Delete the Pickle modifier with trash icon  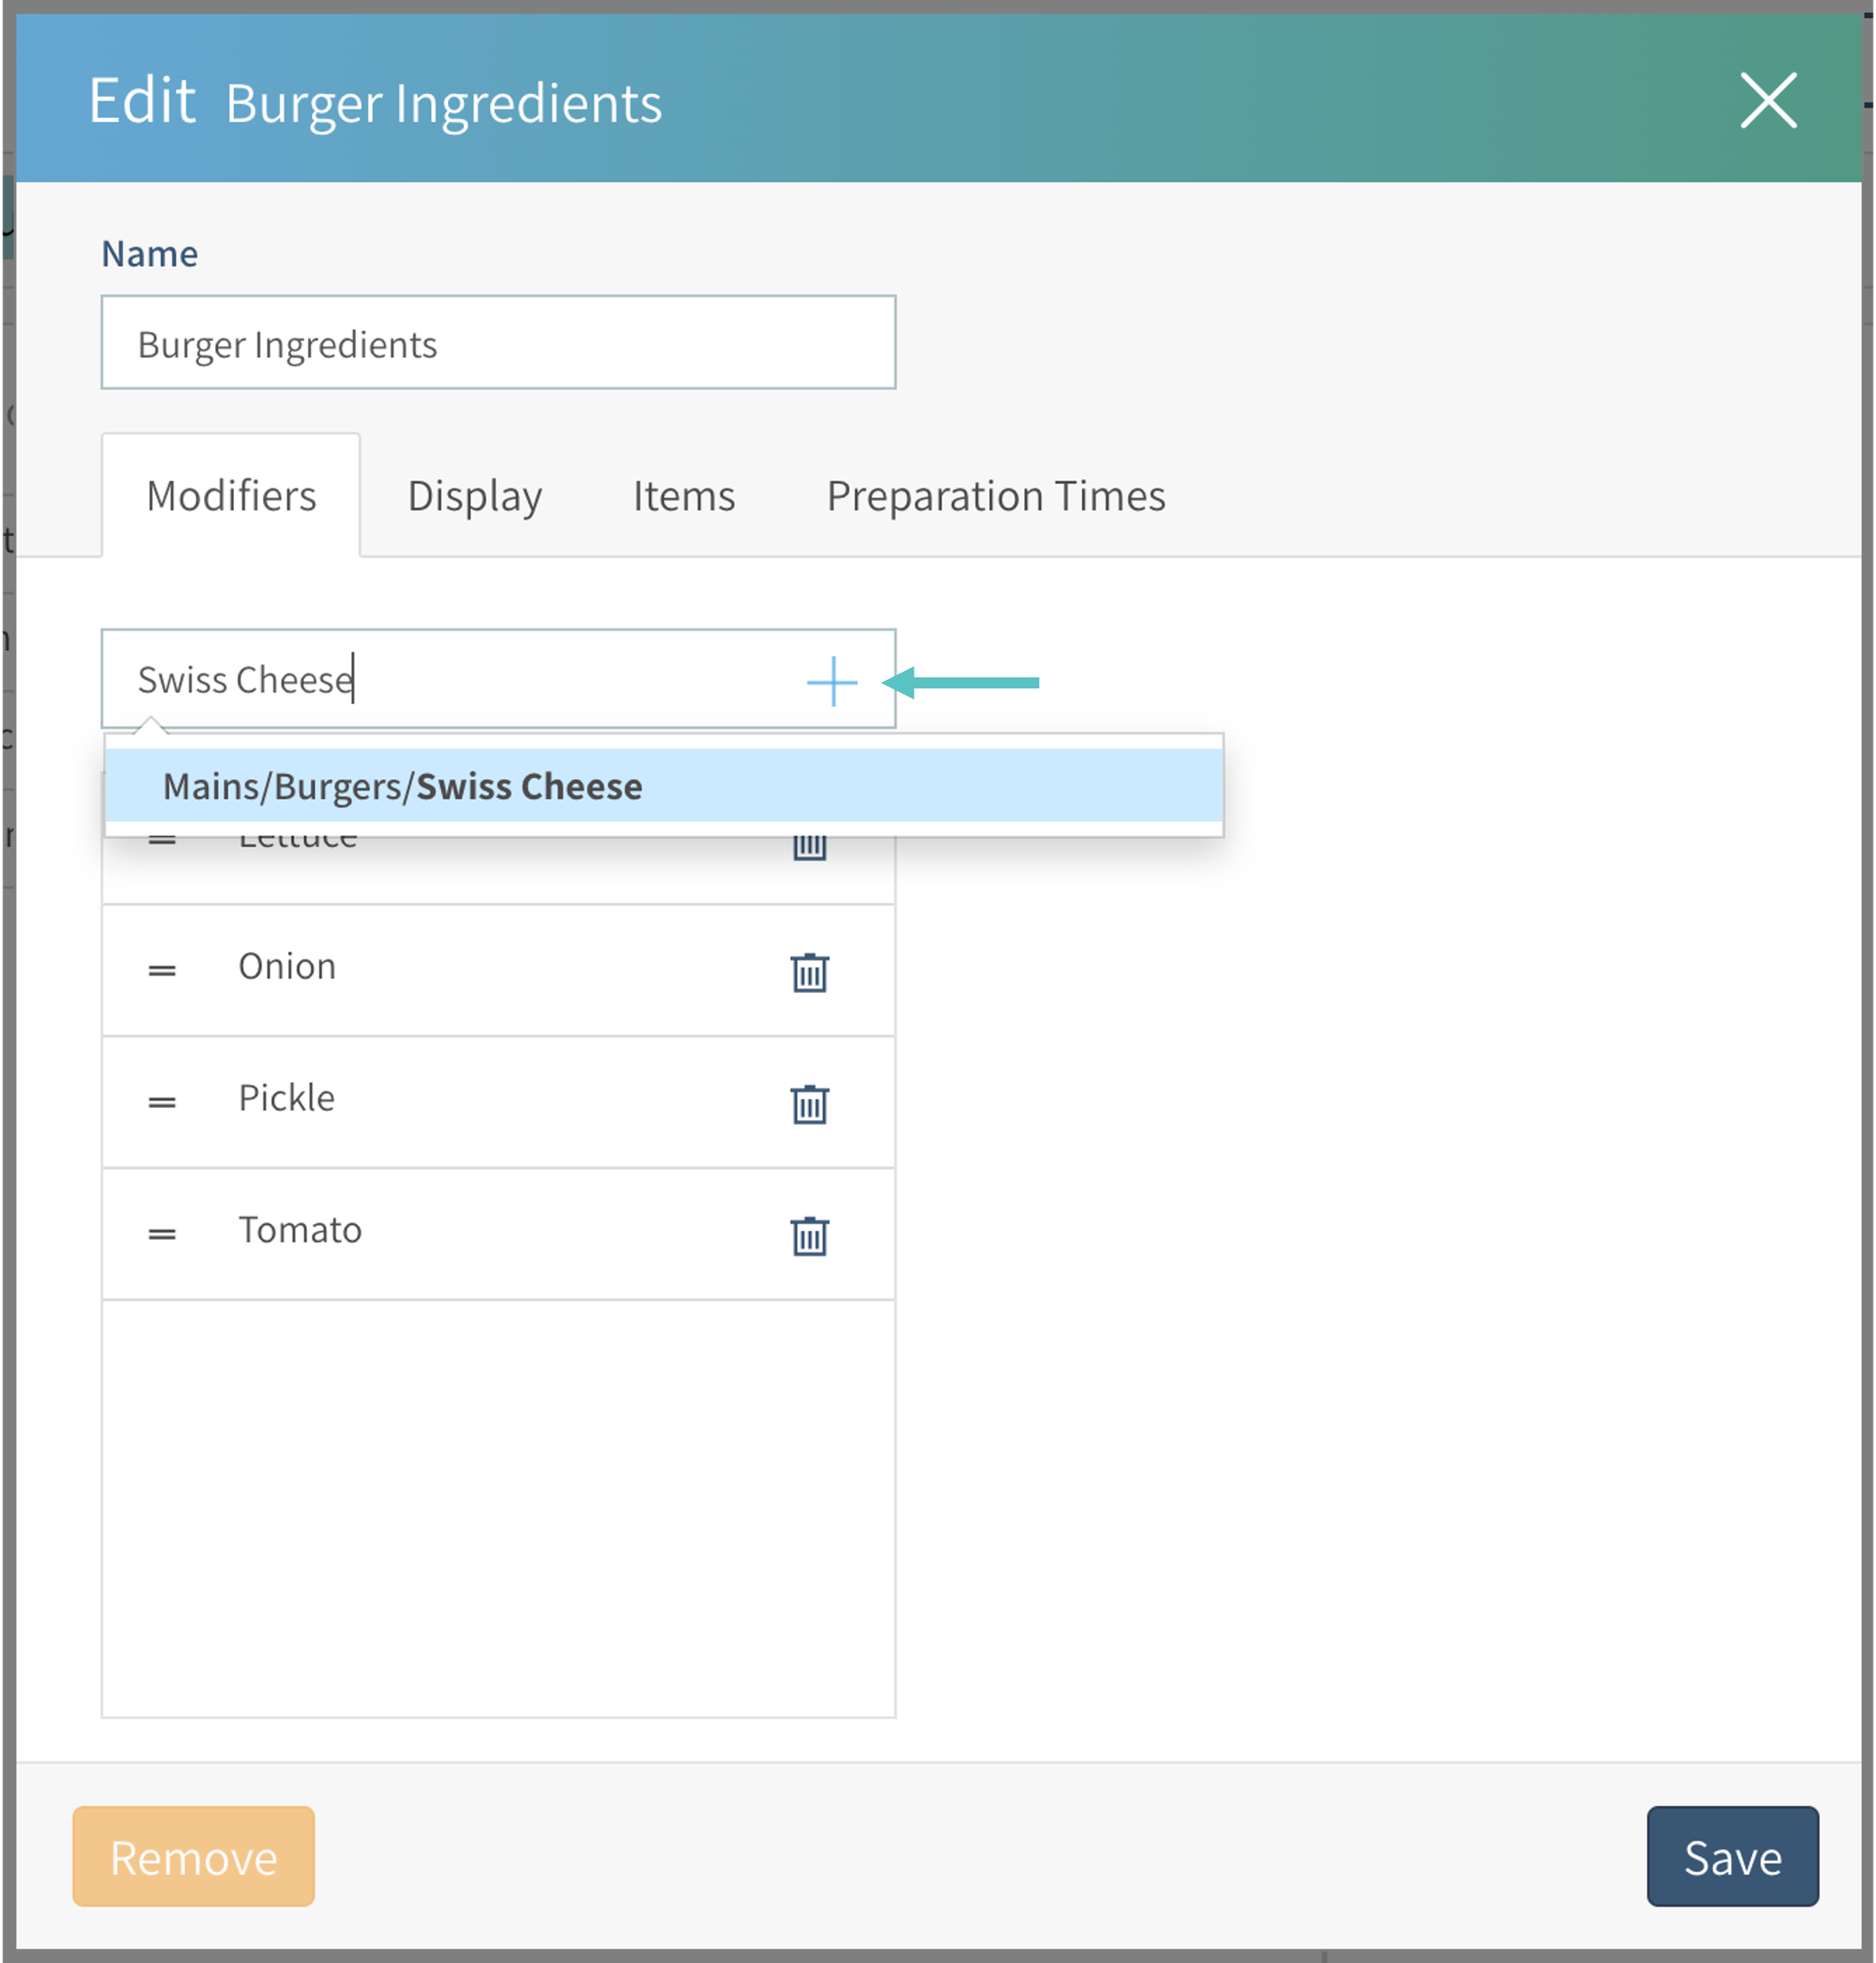coord(809,1103)
